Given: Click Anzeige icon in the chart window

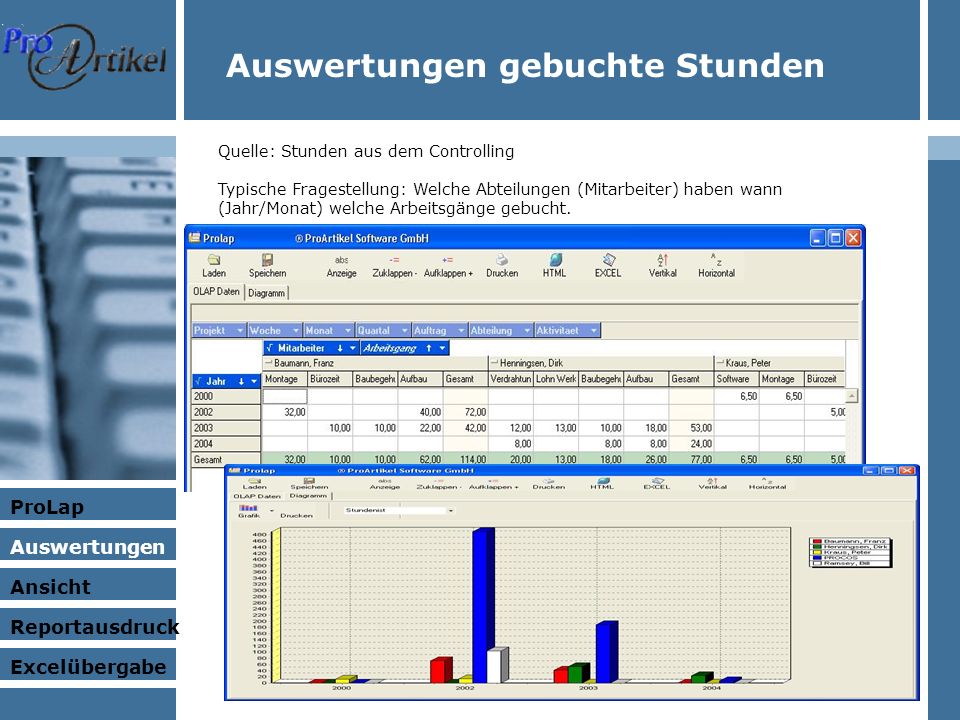Looking at the screenshot, I should [384, 481].
